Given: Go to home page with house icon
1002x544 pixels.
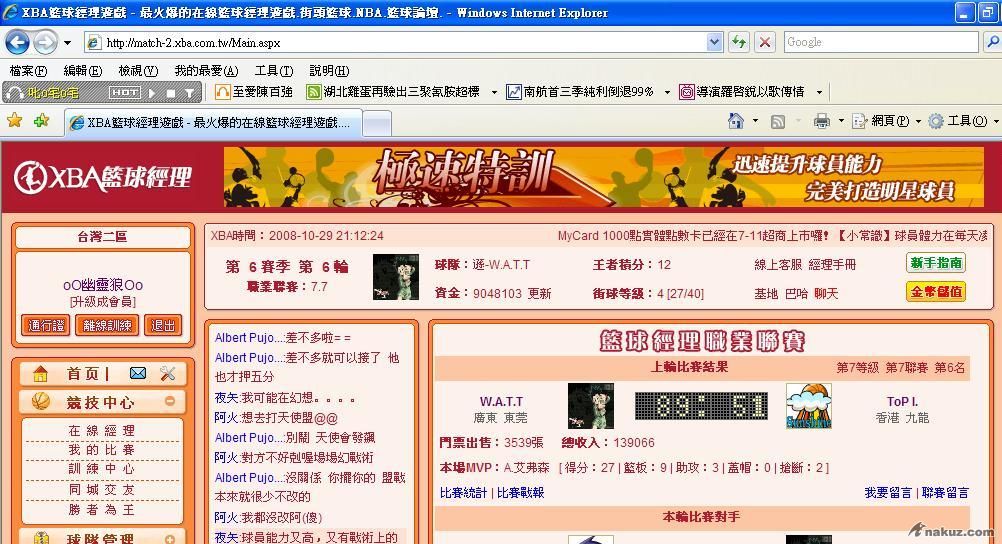Looking at the screenshot, I should 736,121.
